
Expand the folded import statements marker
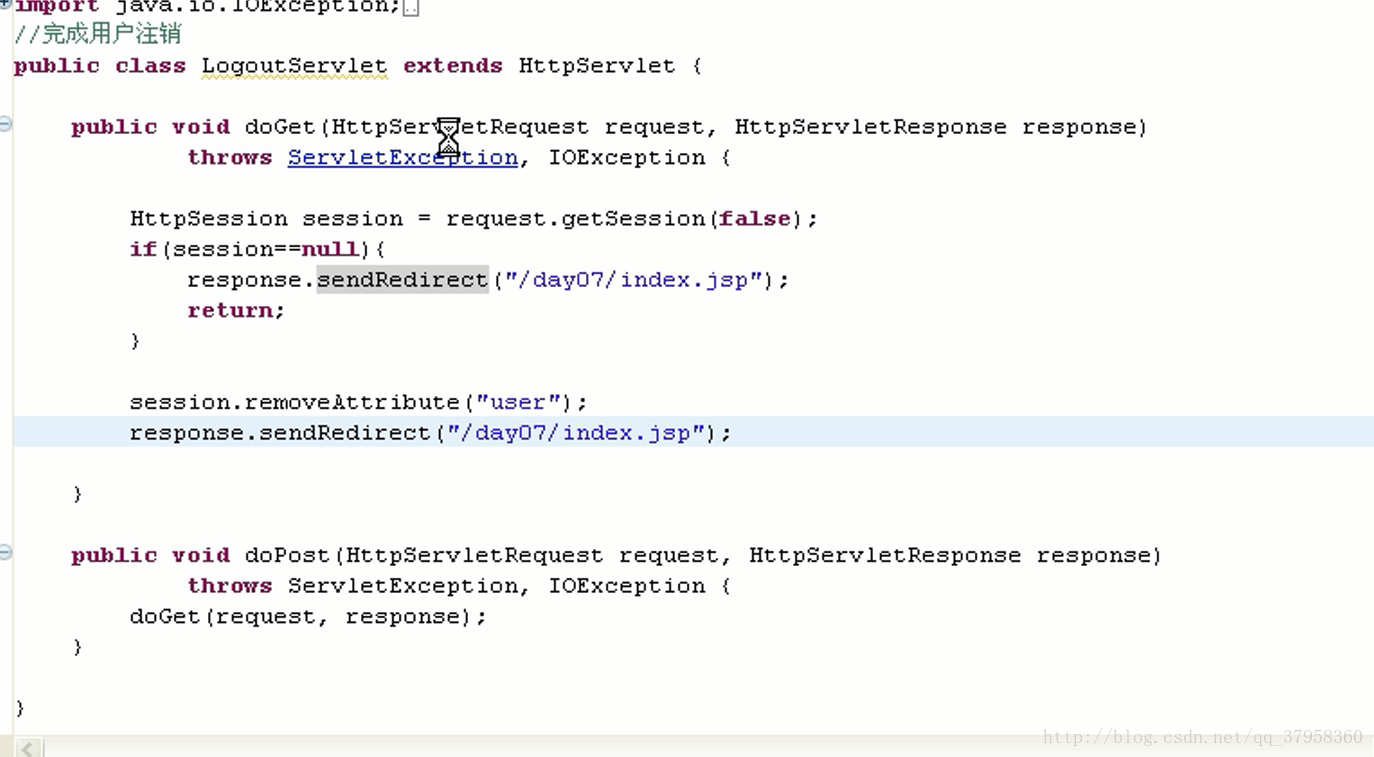point(5,4)
